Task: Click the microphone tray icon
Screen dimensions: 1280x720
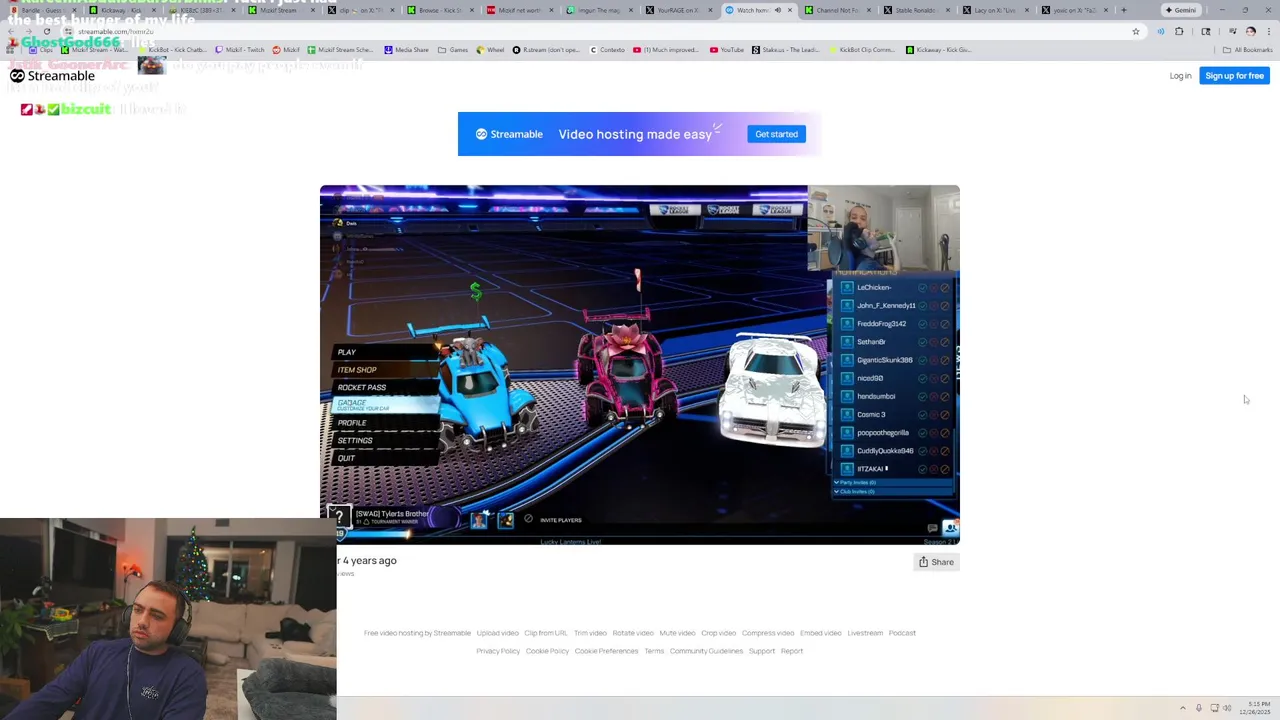Action: 1199,708
